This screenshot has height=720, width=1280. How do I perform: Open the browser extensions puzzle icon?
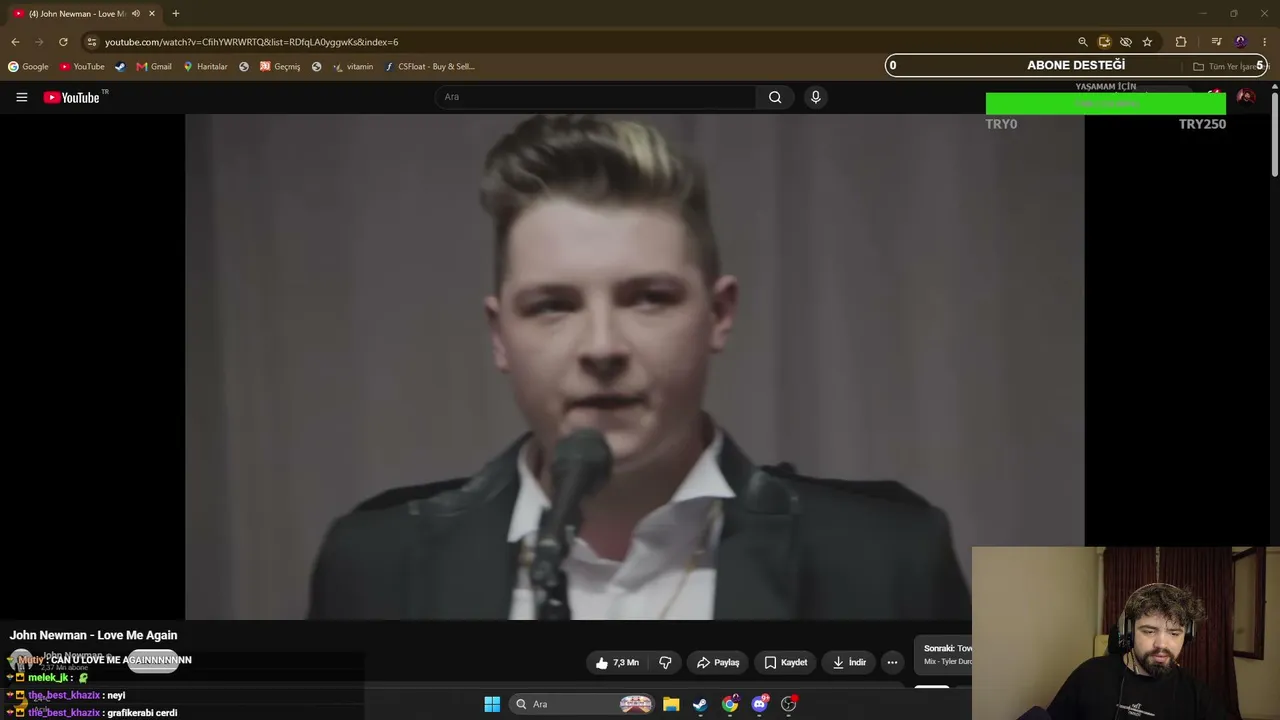coord(1181,42)
